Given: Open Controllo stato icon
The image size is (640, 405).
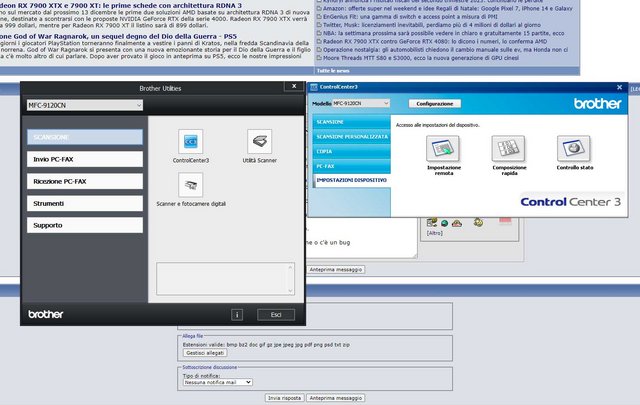Looking at the screenshot, I should [573, 149].
